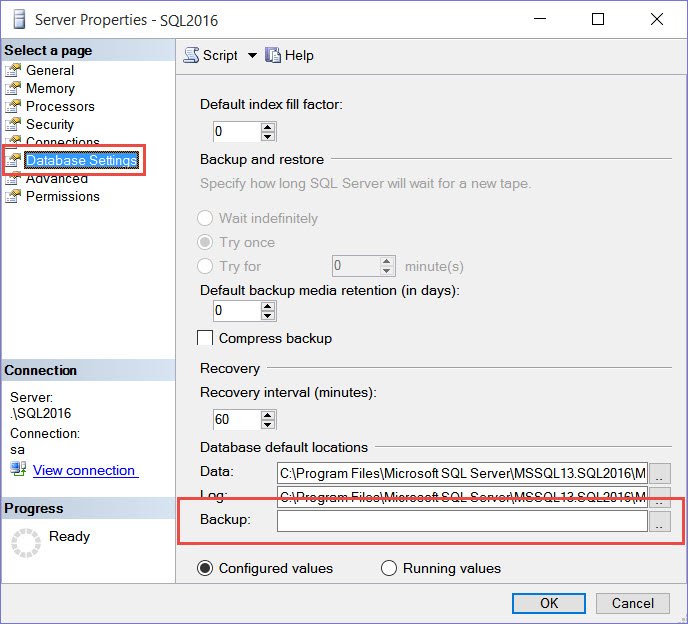The image size is (688, 624).
Task: Click the Script toolbar icon
Action: click(191, 55)
